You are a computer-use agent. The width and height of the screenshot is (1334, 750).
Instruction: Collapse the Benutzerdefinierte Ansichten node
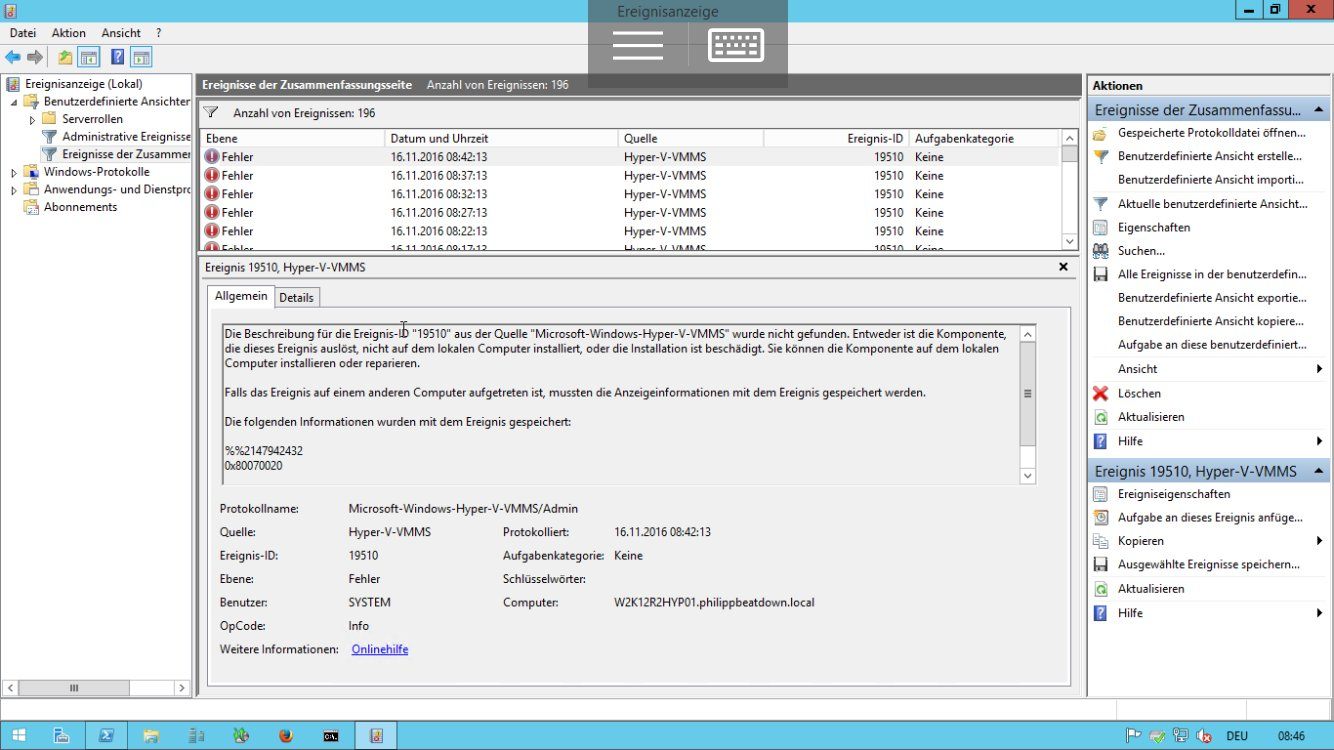(14, 102)
